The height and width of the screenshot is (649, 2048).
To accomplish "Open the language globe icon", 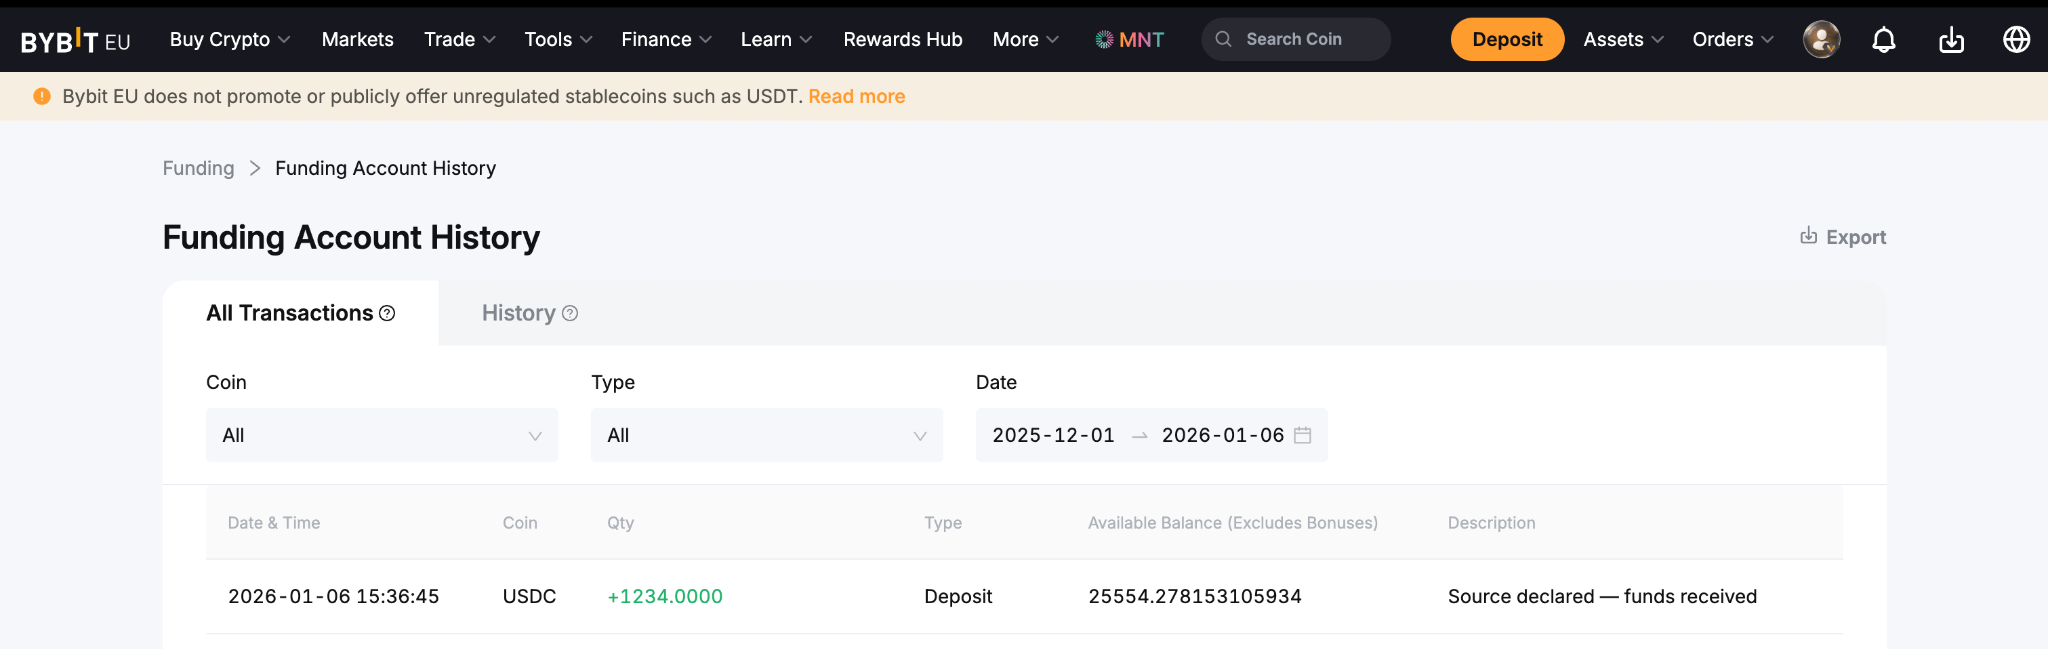I will tap(2016, 40).
